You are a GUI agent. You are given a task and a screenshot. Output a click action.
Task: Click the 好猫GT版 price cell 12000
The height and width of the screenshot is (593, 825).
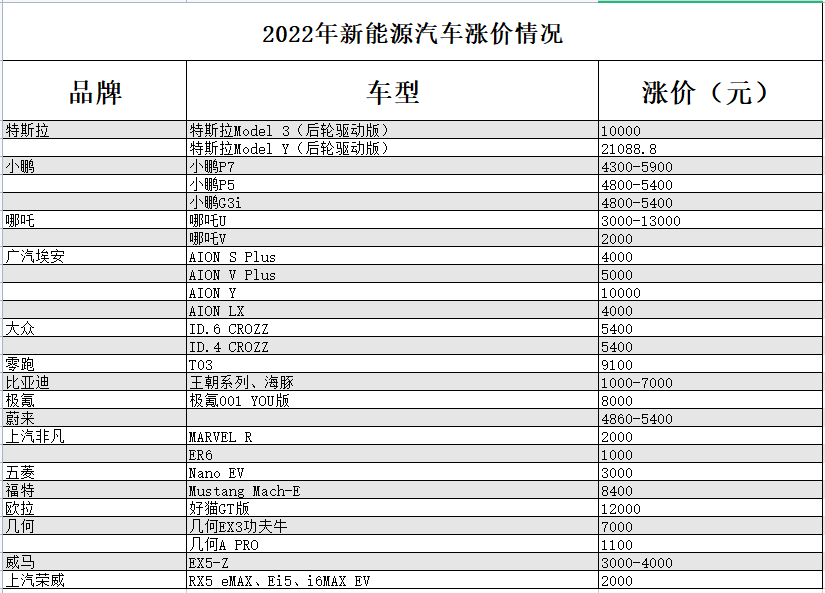pos(708,509)
